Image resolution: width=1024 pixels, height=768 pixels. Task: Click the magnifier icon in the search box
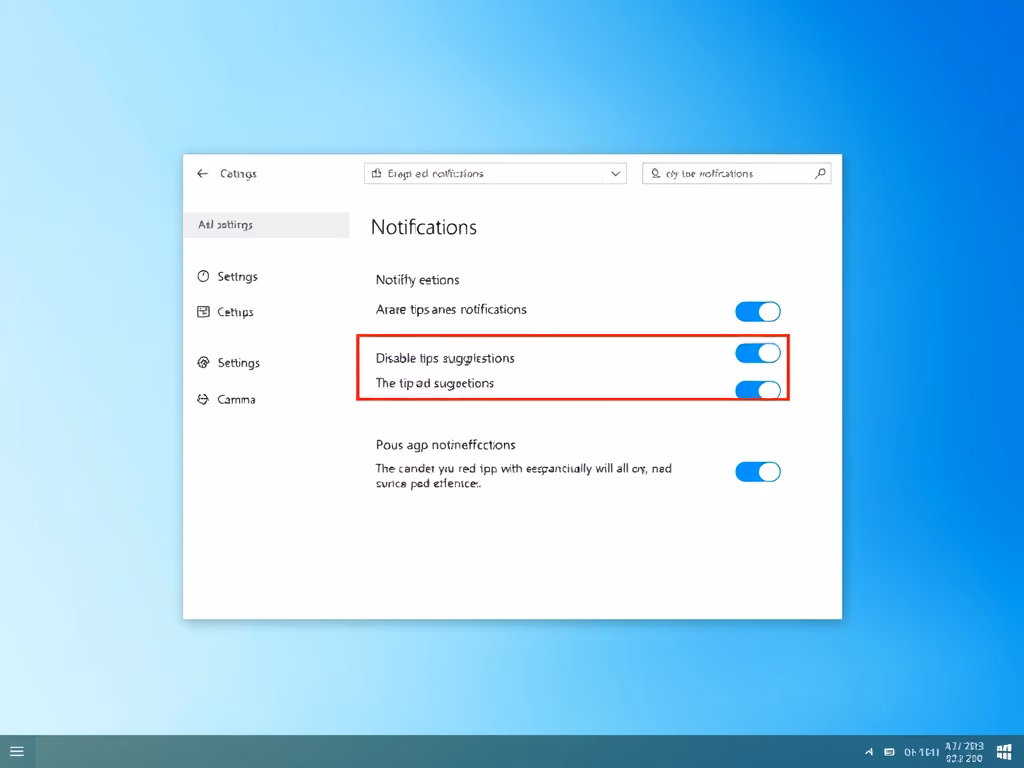pyautogui.click(x=820, y=173)
